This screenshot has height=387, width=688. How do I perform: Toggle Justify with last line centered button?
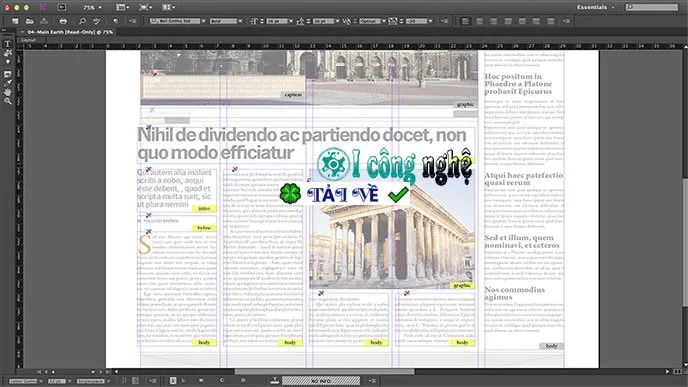522,21
